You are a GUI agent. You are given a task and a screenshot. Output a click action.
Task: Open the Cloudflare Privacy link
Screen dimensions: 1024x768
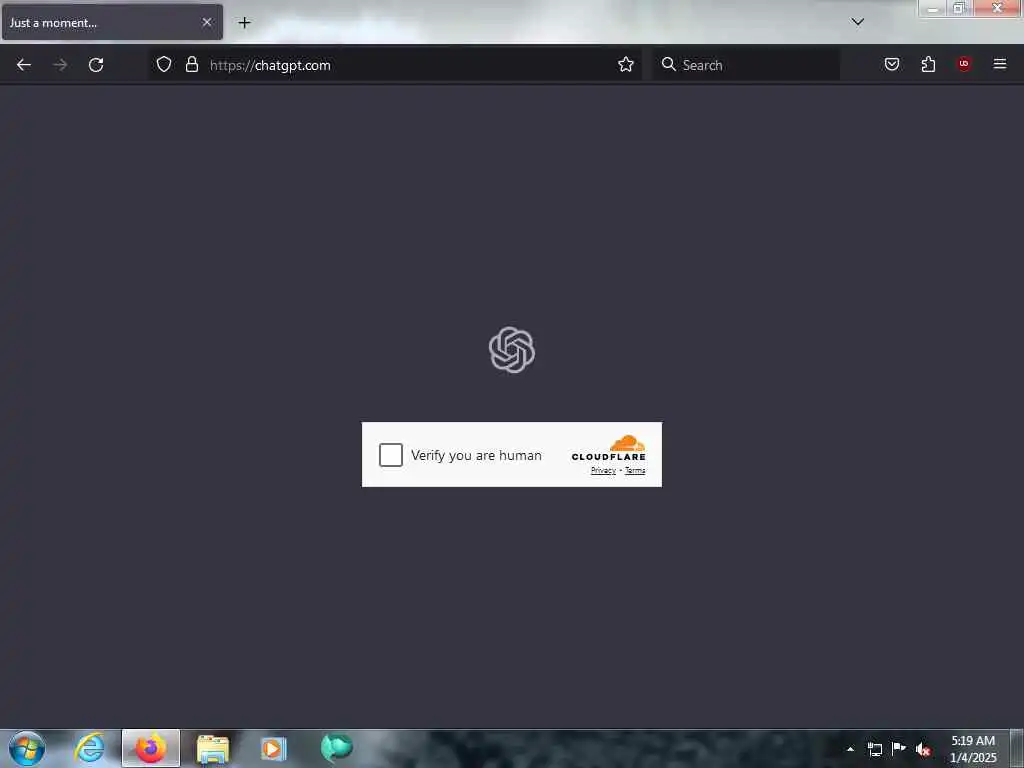coord(603,470)
